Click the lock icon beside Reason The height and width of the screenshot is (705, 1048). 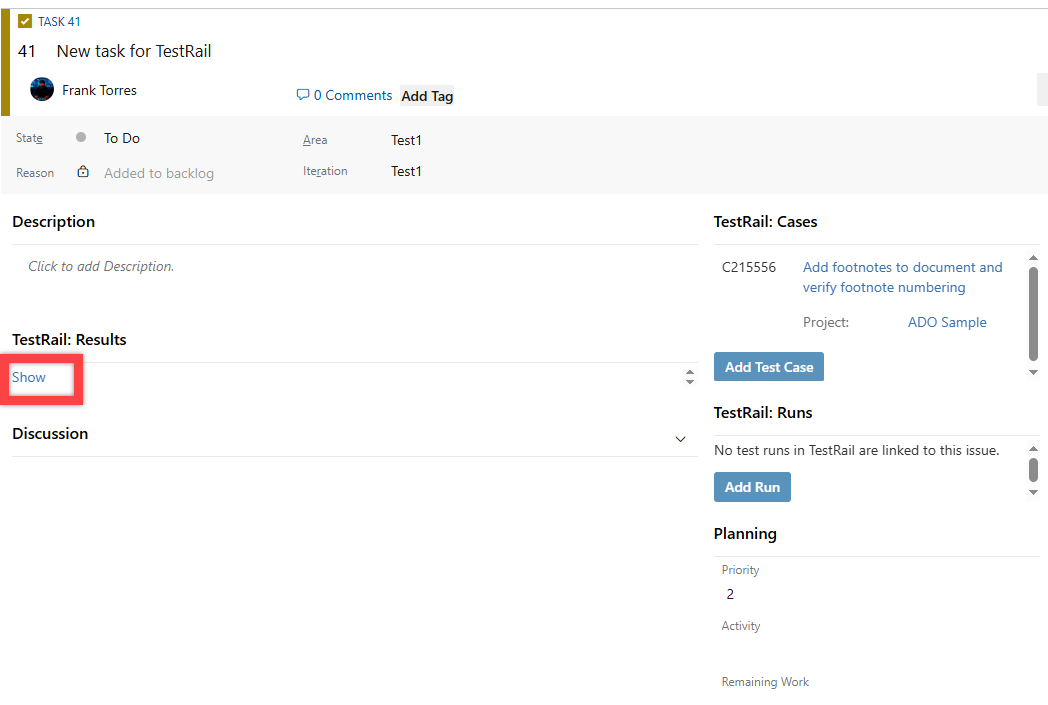tap(83, 172)
